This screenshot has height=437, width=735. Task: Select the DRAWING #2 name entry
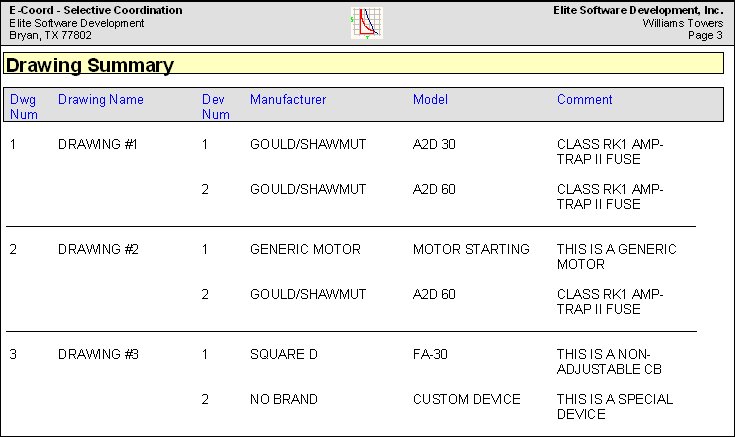(x=98, y=249)
